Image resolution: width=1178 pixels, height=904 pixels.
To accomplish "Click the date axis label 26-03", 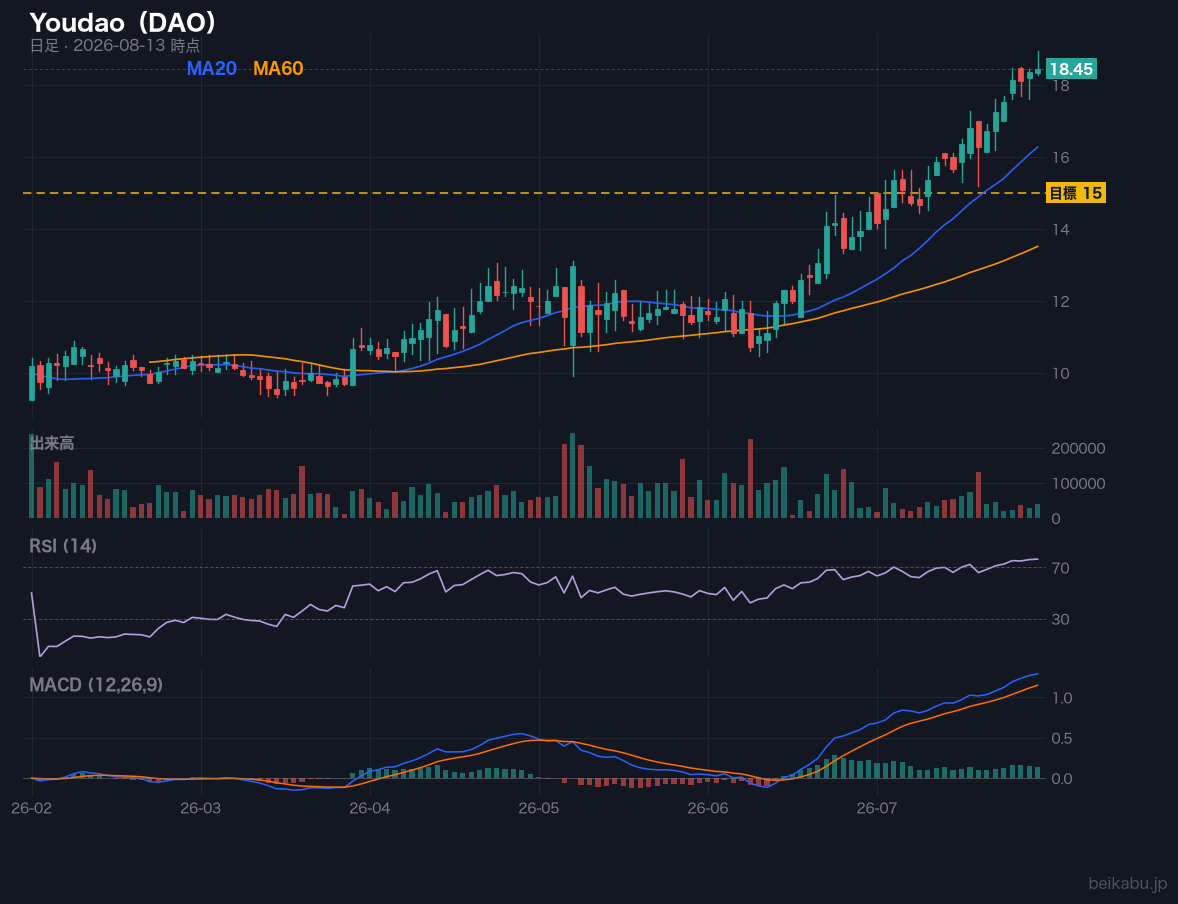I will pyautogui.click(x=201, y=809).
